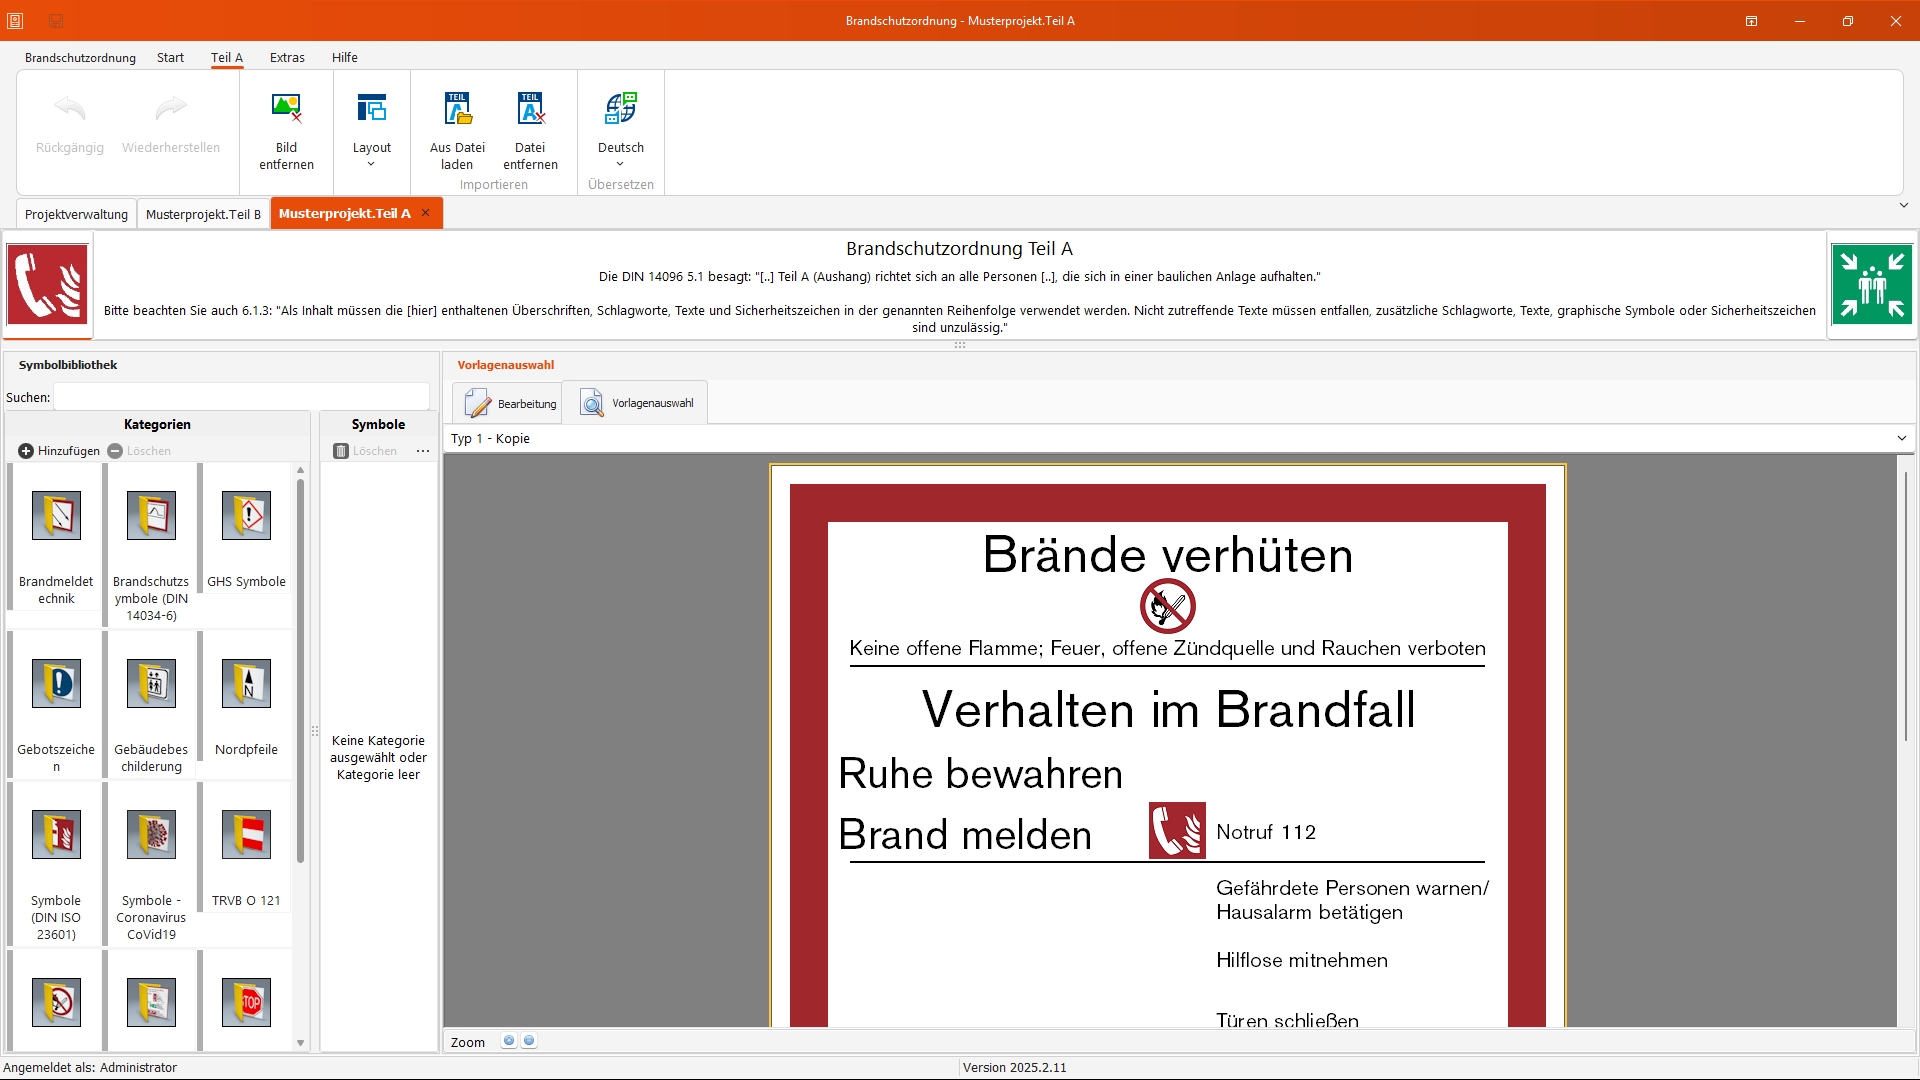
Task: Open the Deutsch translation dropdown
Action: [620, 128]
